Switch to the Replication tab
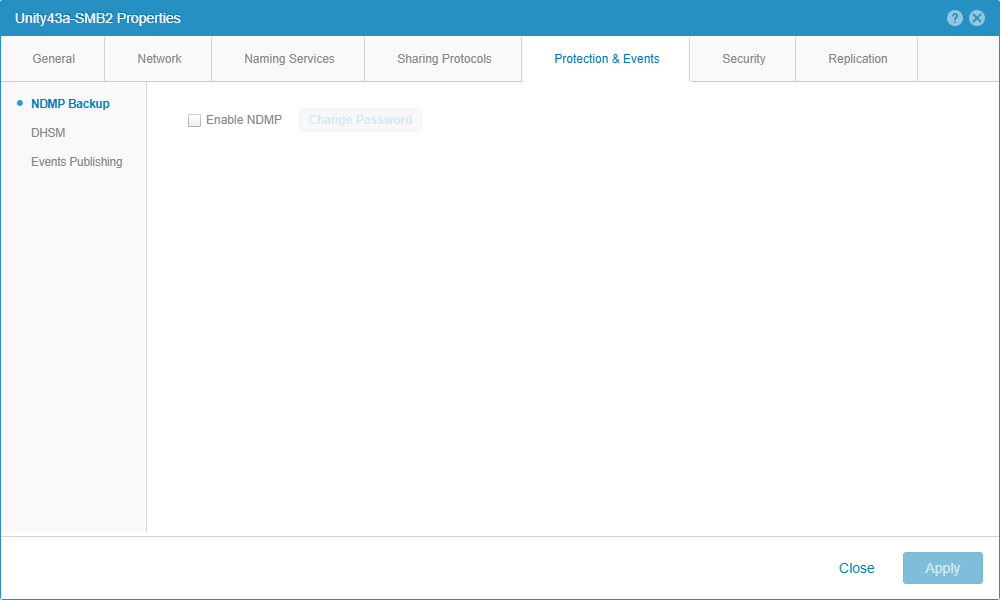This screenshot has width=1000, height=600. (857, 59)
